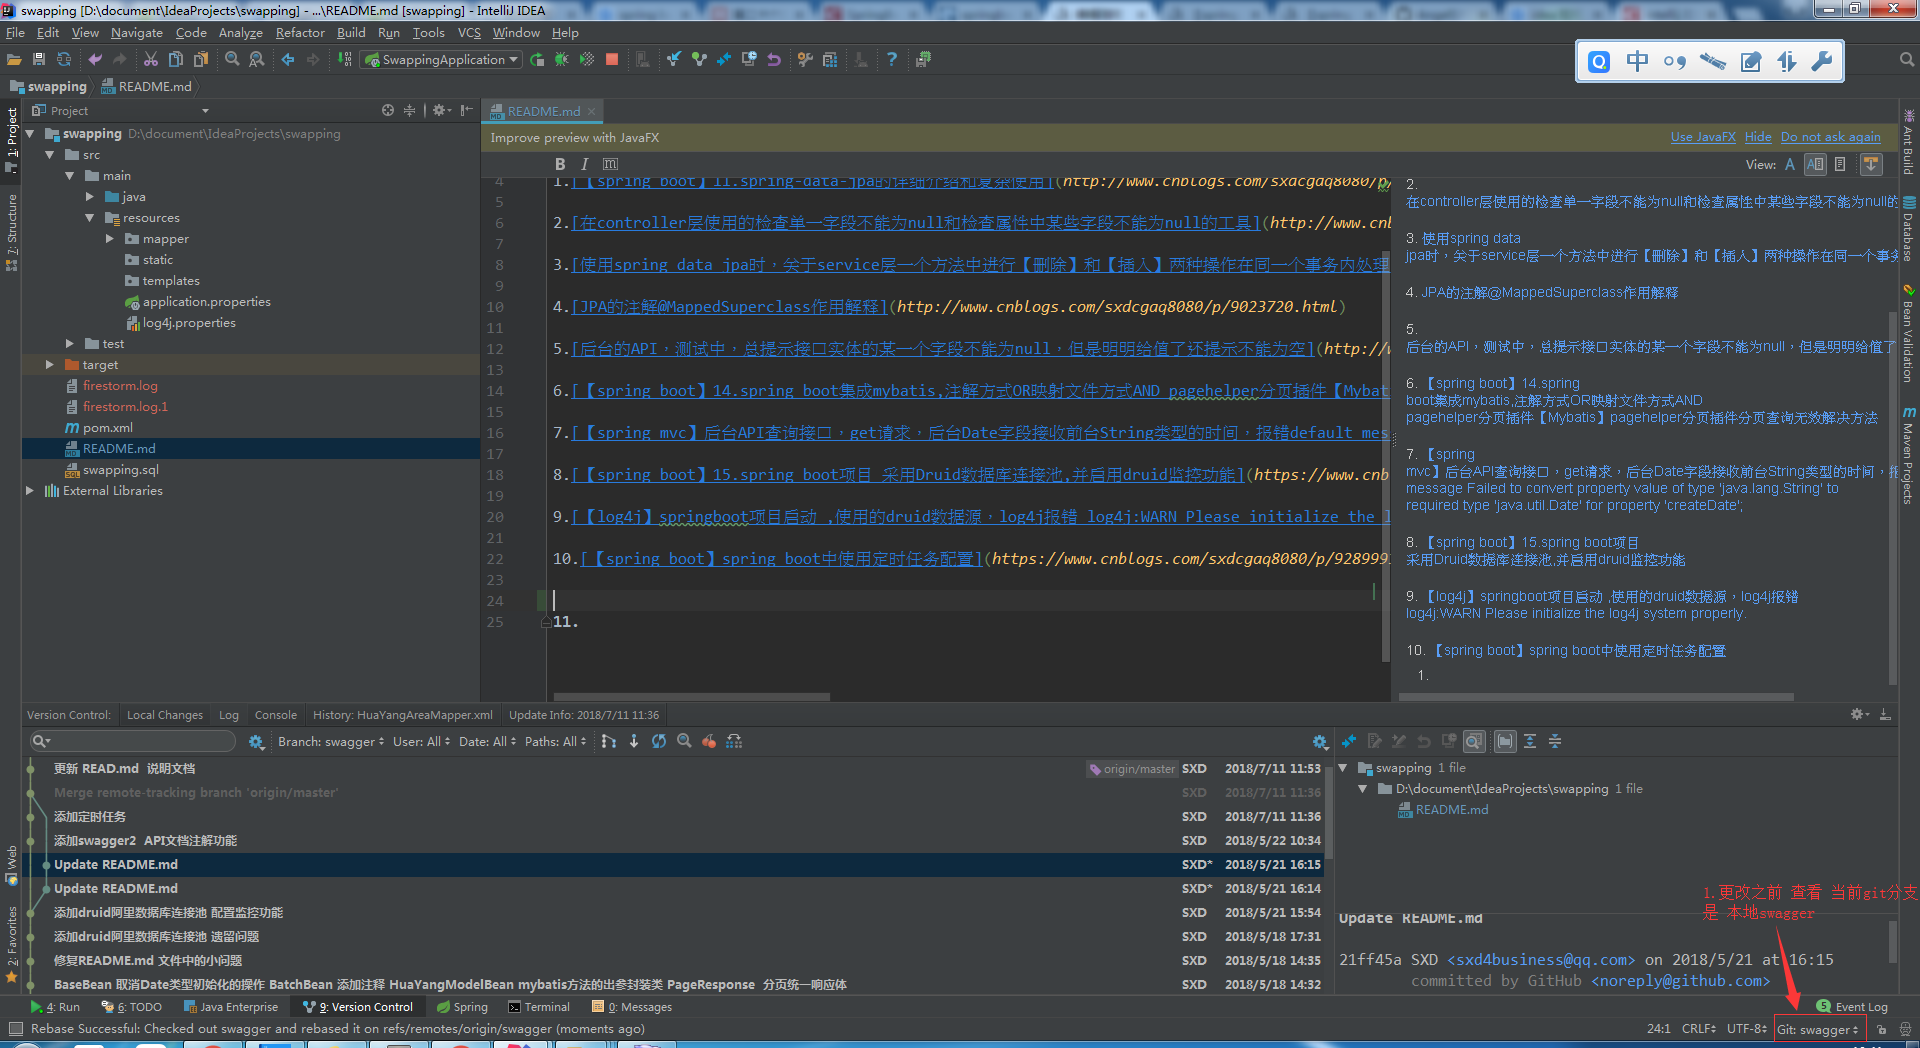Click the Bold formatting icon in editor
Screen dimensions: 1920x1048
point(560,164)
